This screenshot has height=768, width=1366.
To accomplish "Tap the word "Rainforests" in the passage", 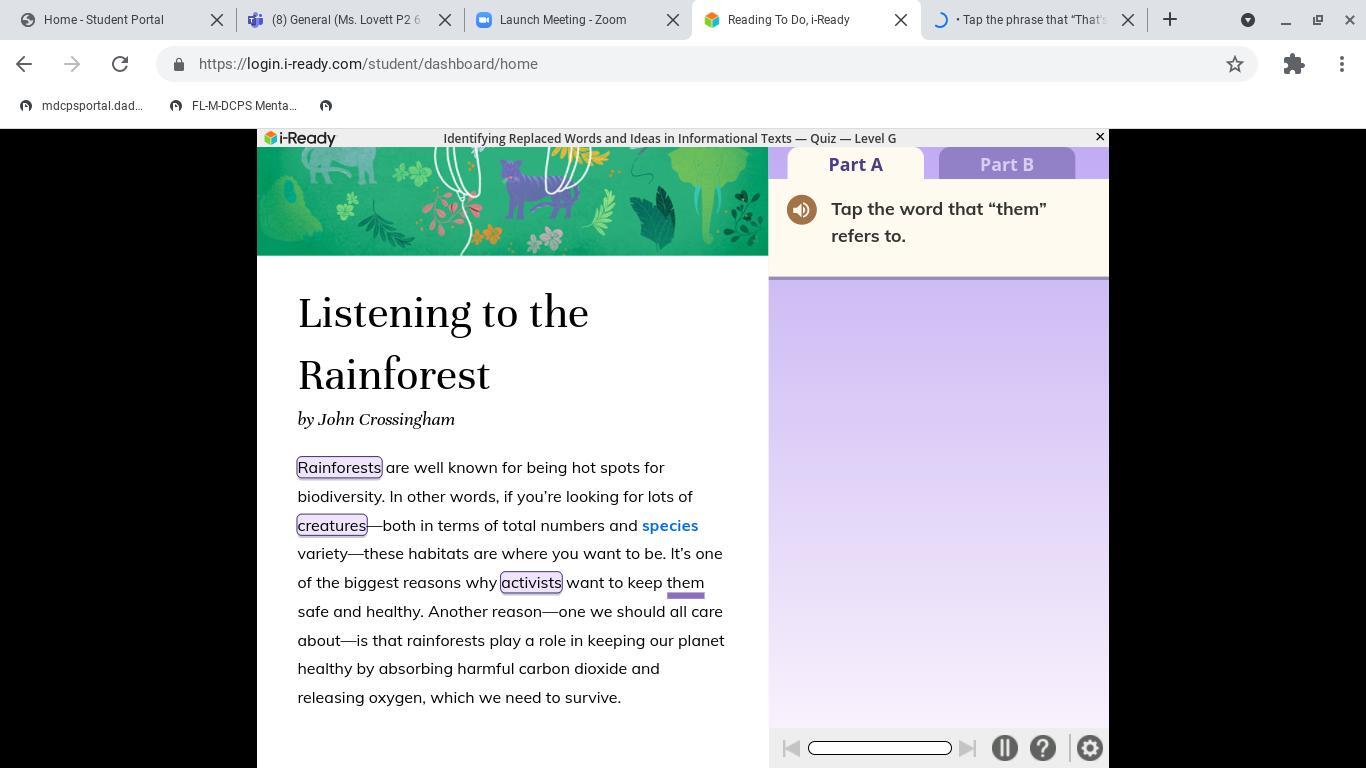I will click(x=339, y=468).
